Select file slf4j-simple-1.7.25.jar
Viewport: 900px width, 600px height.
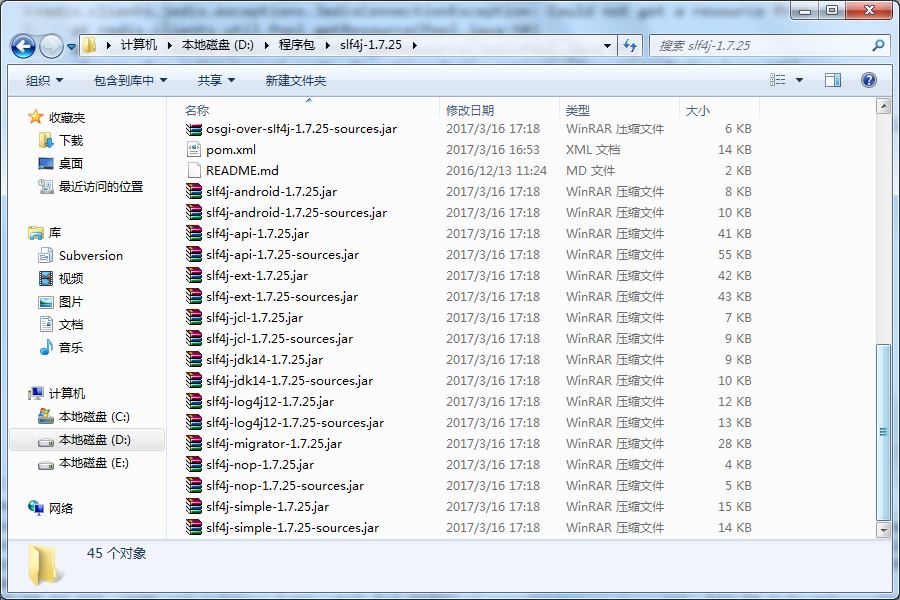click(267, 506)
